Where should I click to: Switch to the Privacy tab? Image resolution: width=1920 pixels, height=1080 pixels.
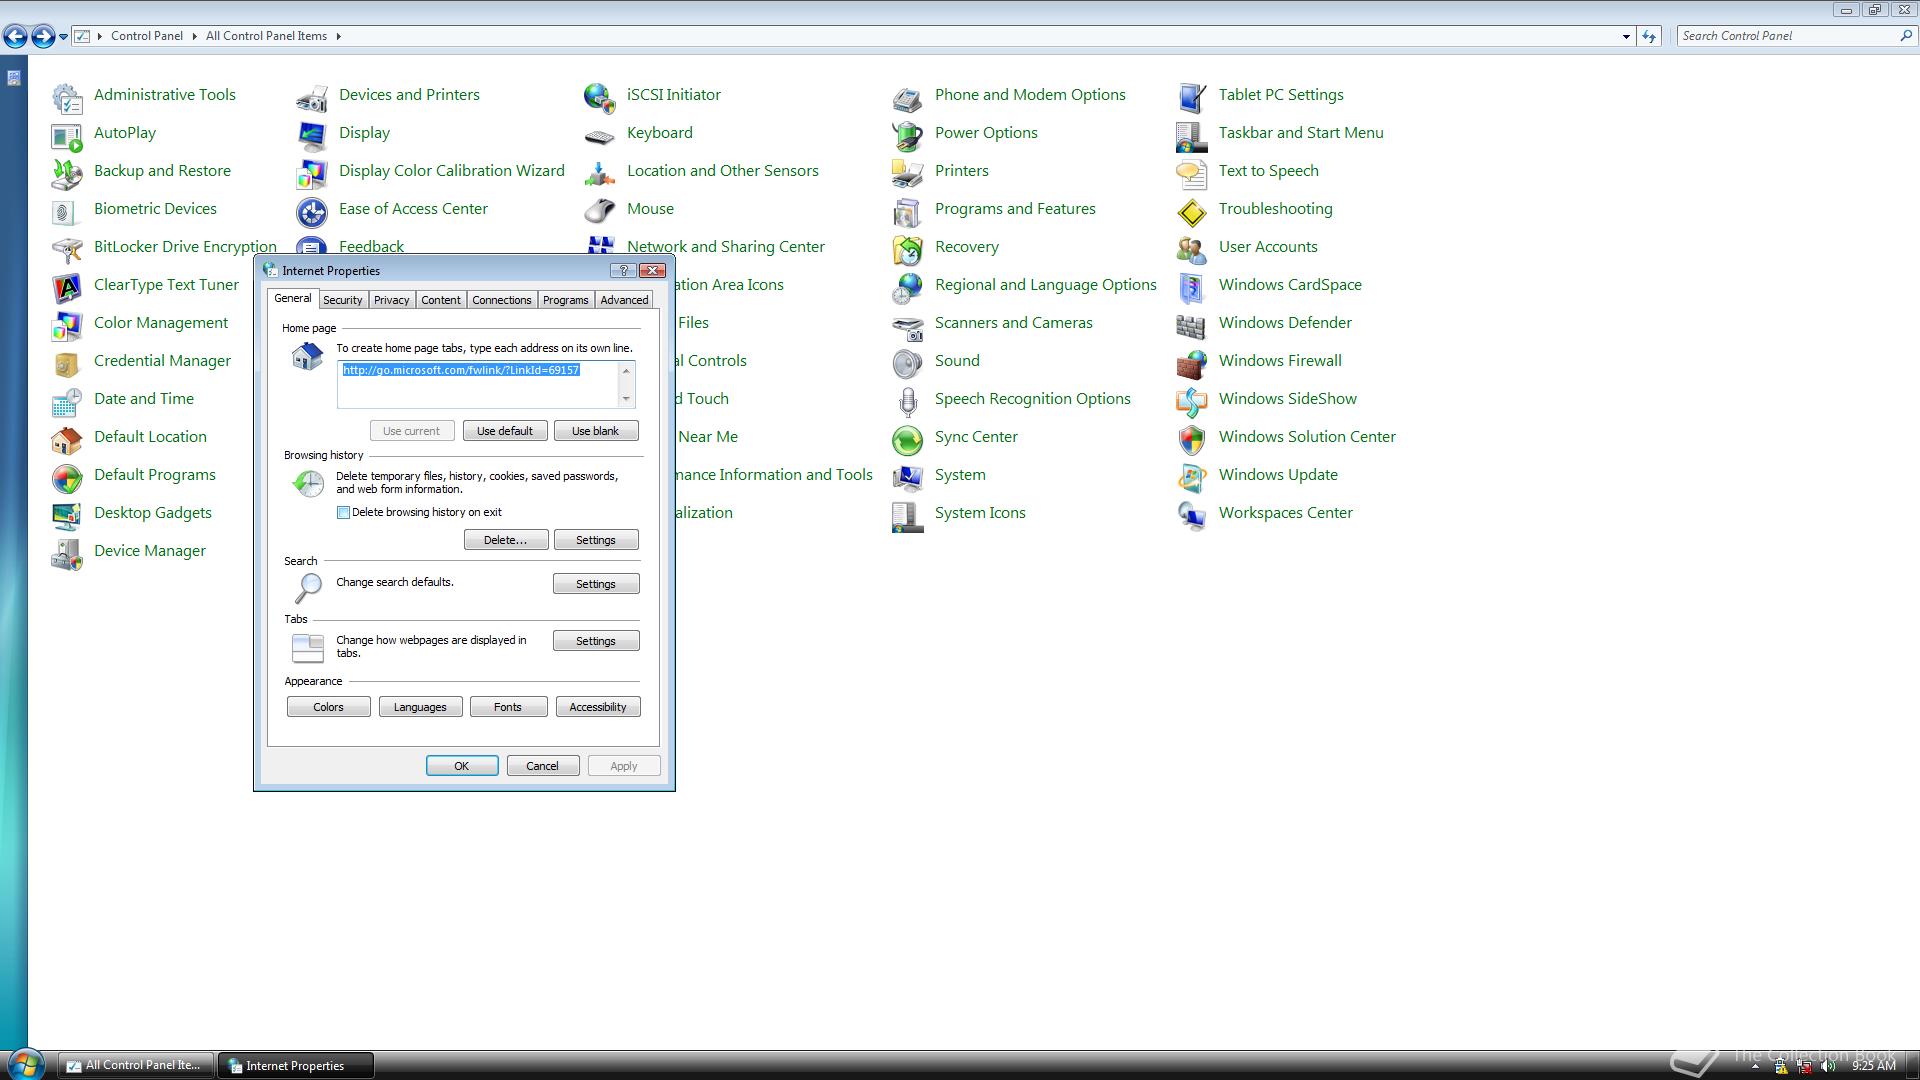pos(391,300)
